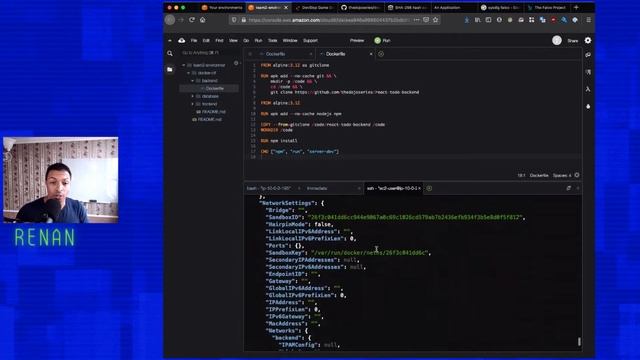
Task: Open the Firefox library icon
Action: (x=477, y=20)
